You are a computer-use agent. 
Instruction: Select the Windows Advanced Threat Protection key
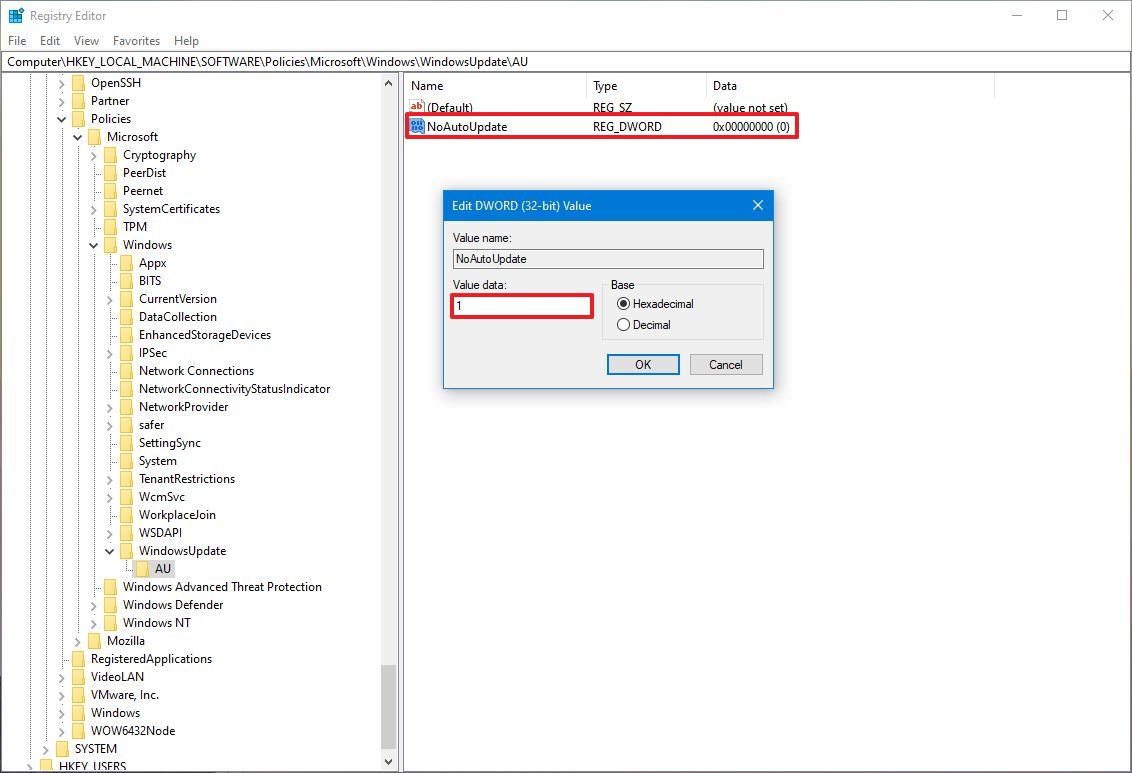[x=222, y=587]
